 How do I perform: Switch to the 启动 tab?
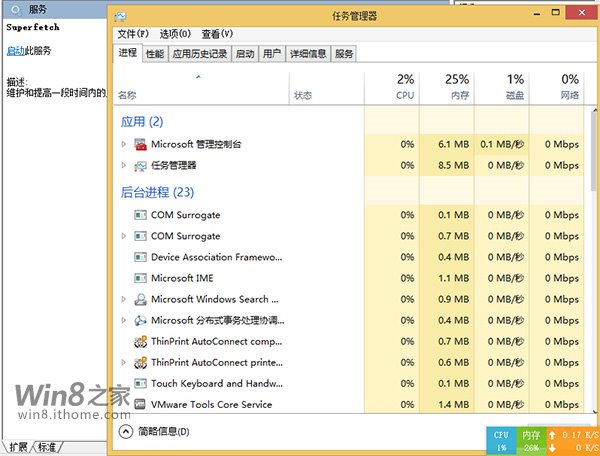(x=245, y=54)
